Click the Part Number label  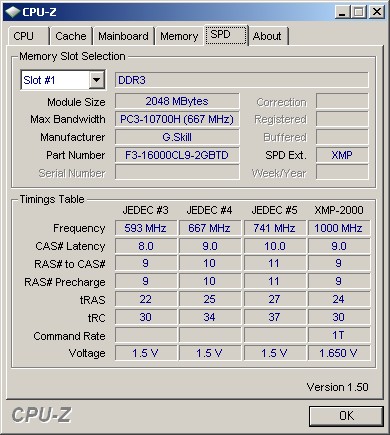click(76, 155)
